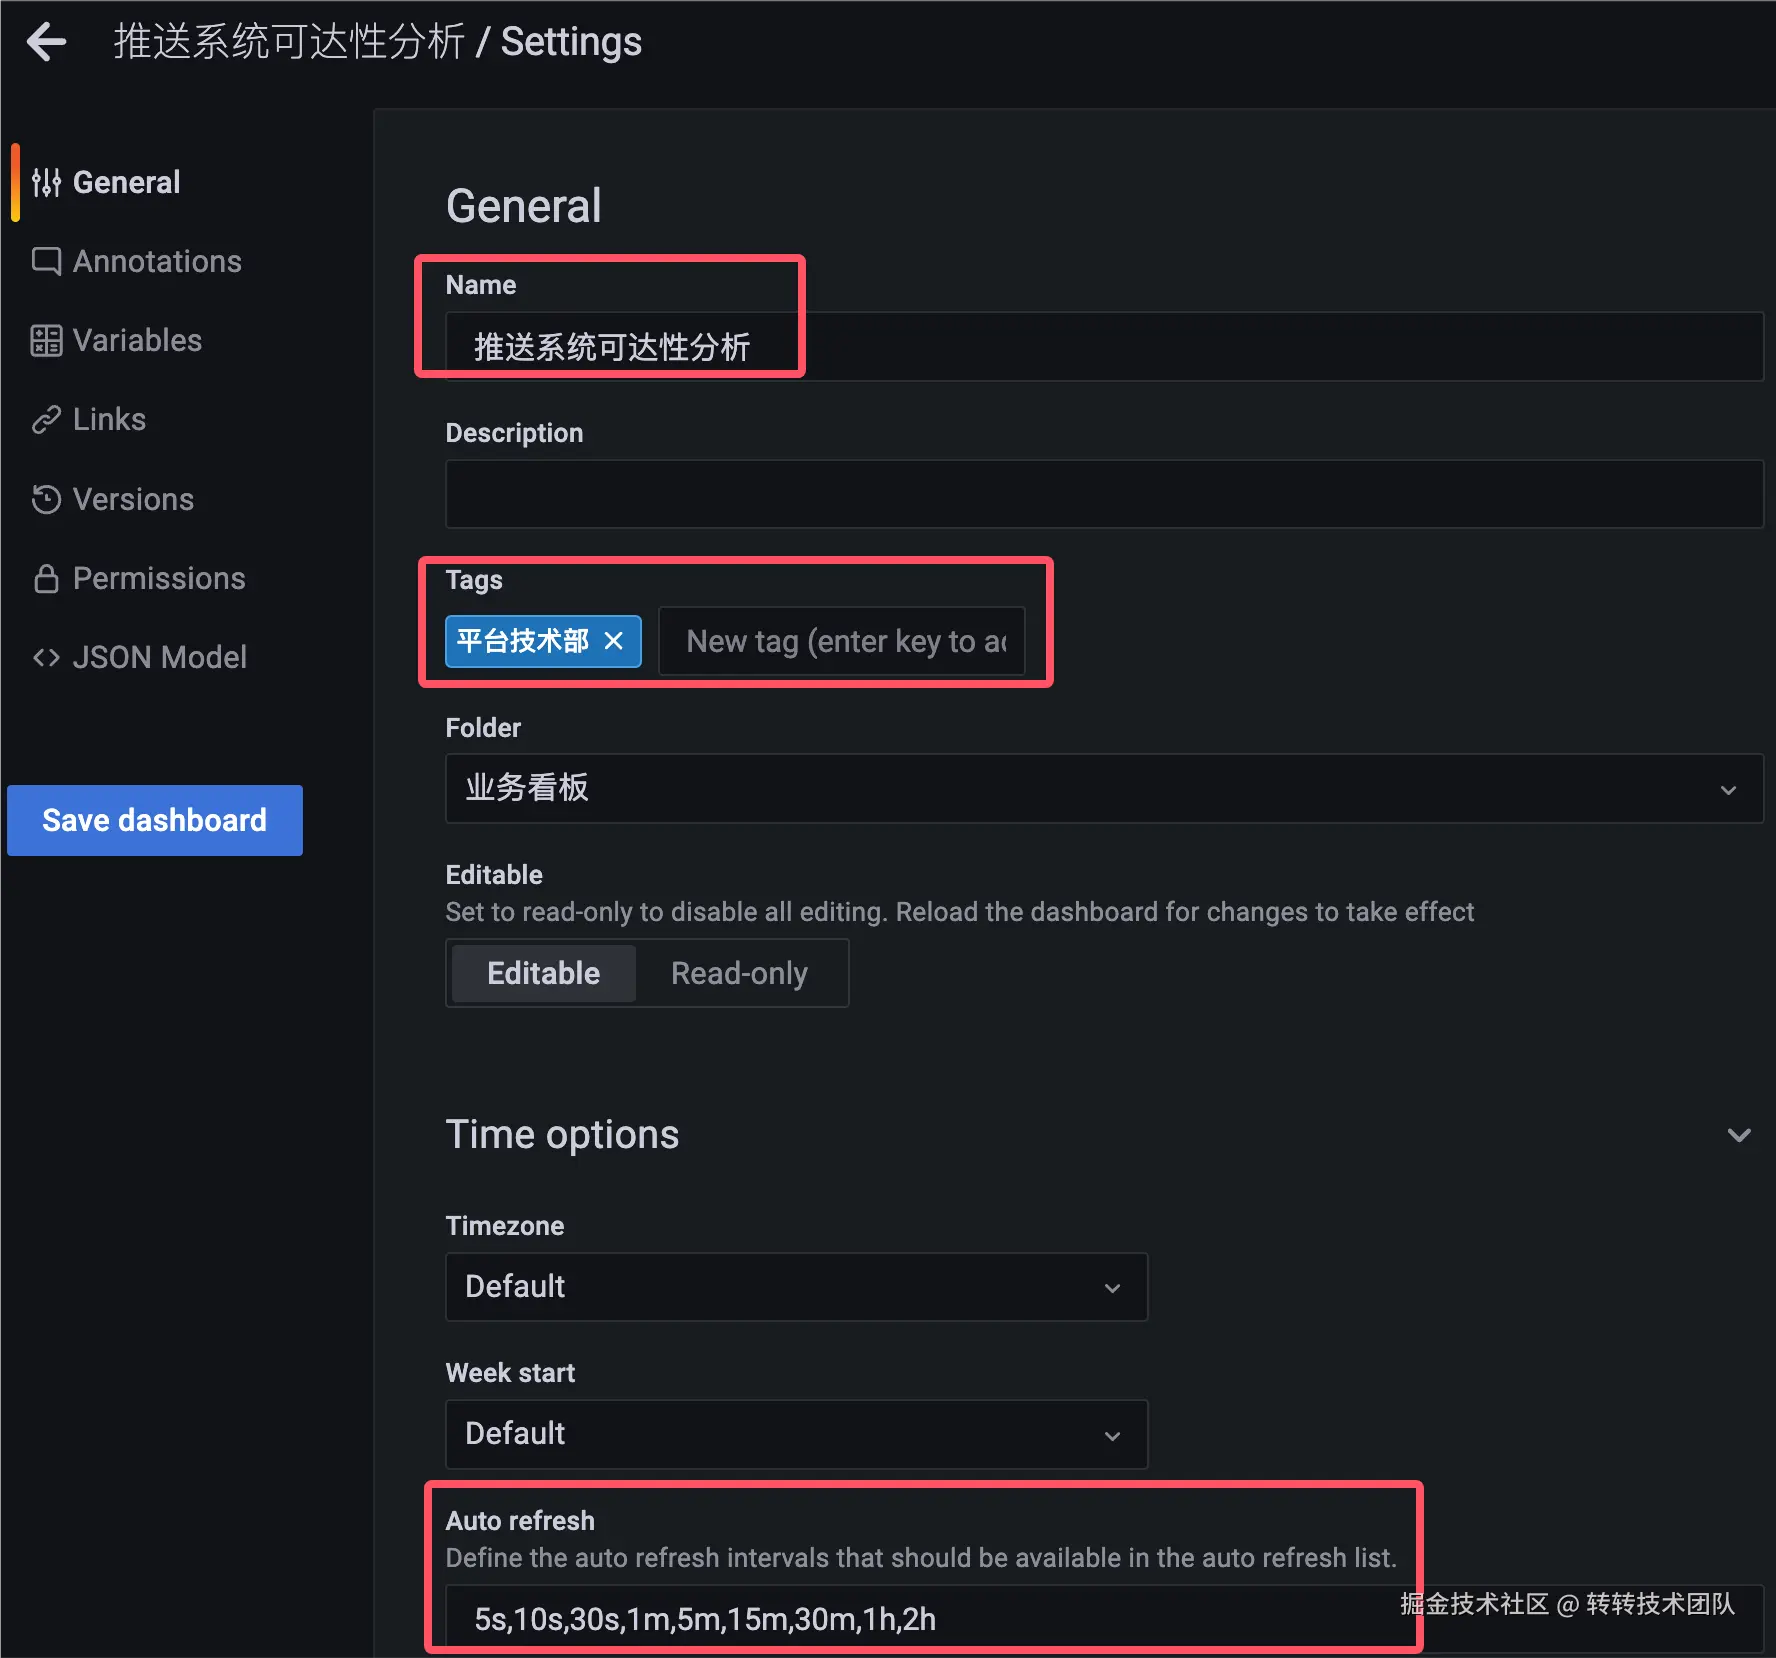
Task: Click the chain link icon beside Links
Action: click(46, 419)
